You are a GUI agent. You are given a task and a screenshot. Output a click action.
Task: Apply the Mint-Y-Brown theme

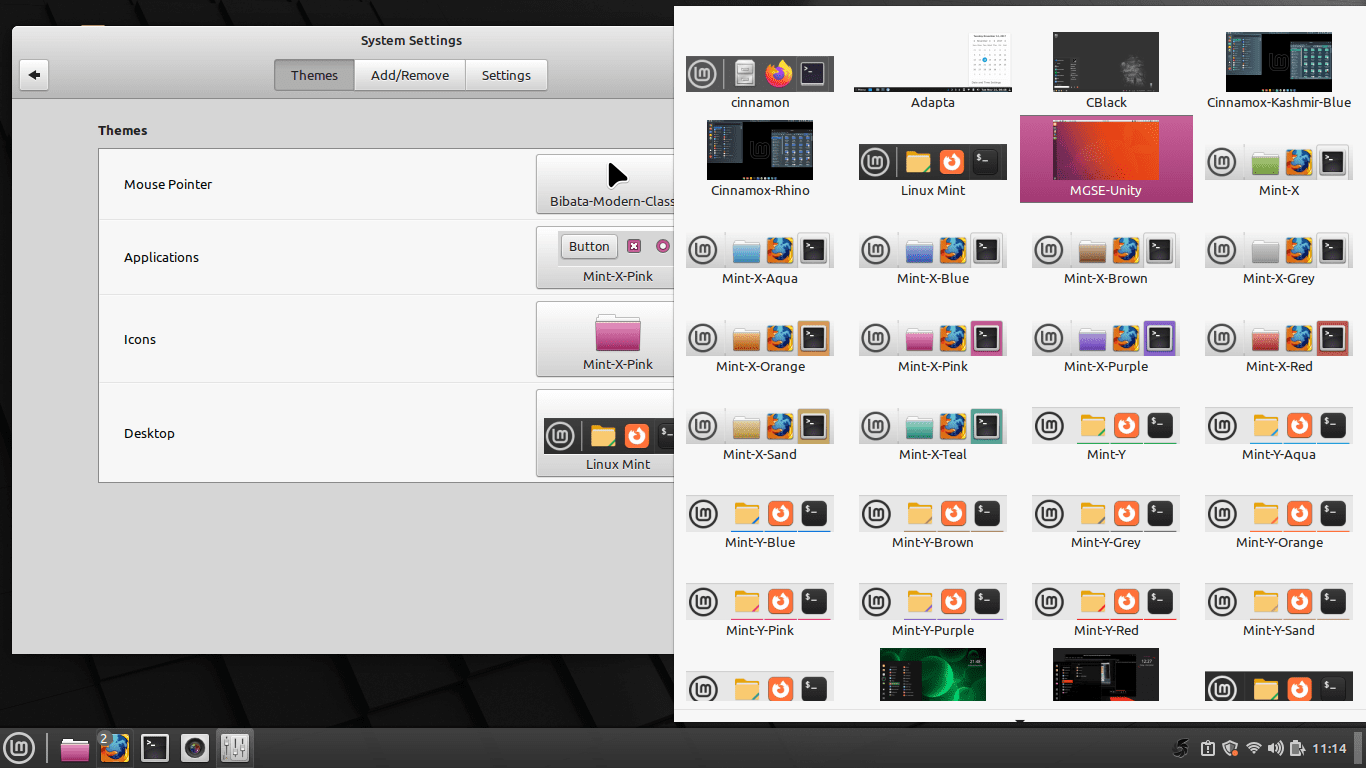point(933,522)
